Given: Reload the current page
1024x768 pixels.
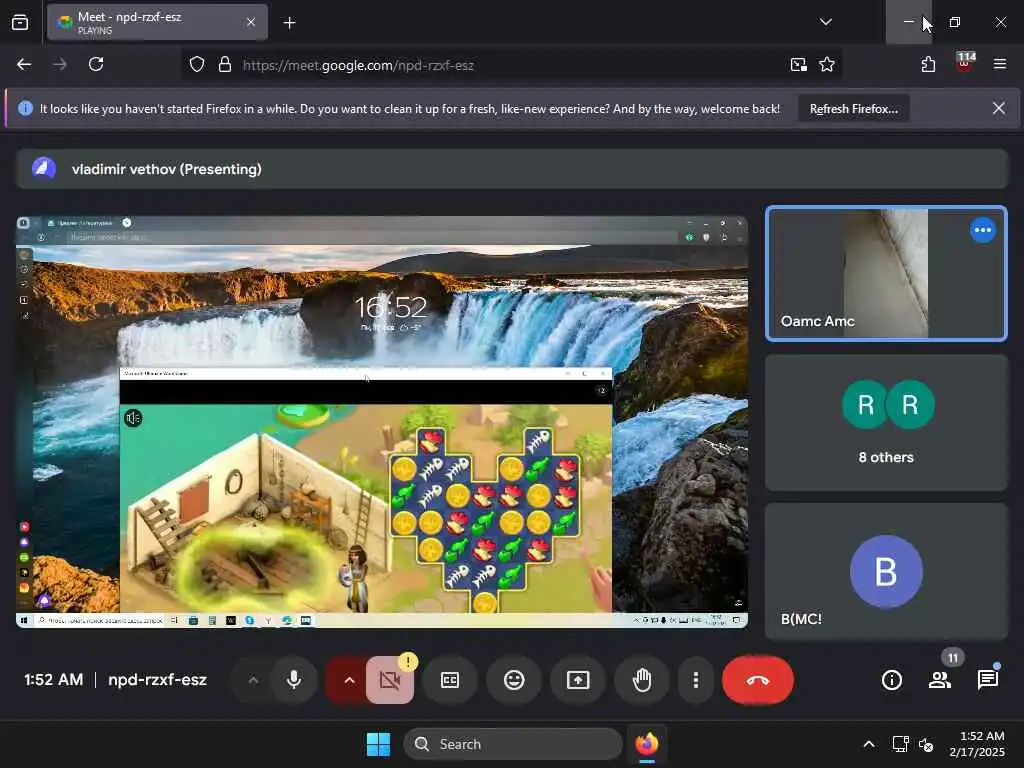Looking at the screenshot, I should click(96, 64).
